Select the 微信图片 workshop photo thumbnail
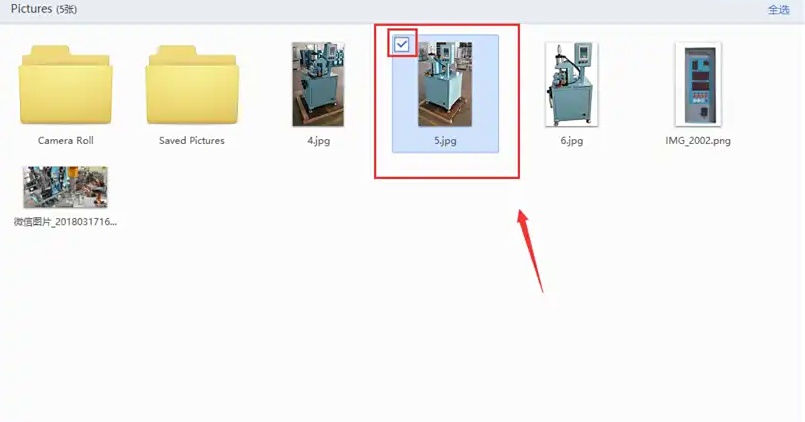805x422 pixels. (x=65, y=187)
